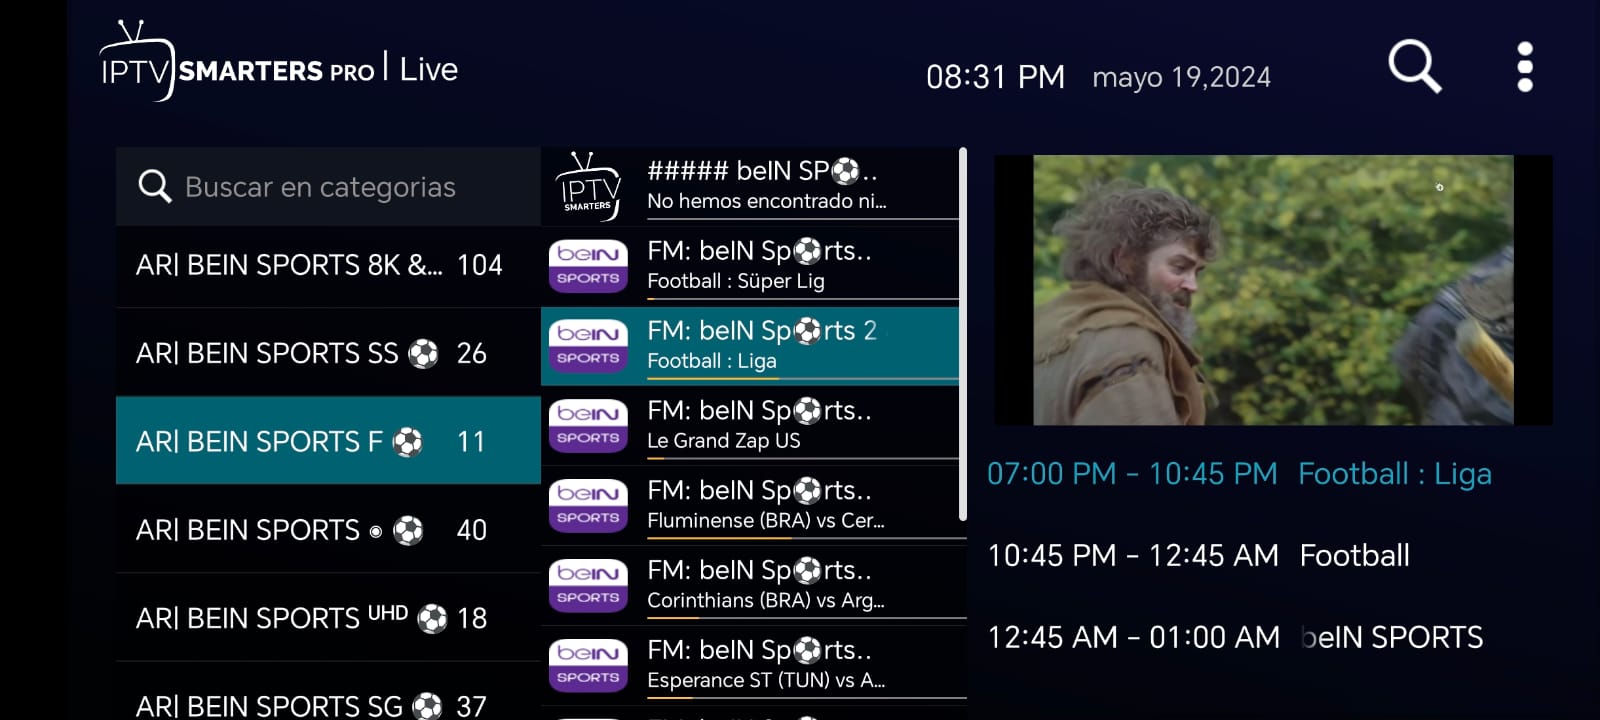Open AR| BEIN SPORTS UHD category
The height and width of the screenshot is (720, 1600).
[328, 618]
